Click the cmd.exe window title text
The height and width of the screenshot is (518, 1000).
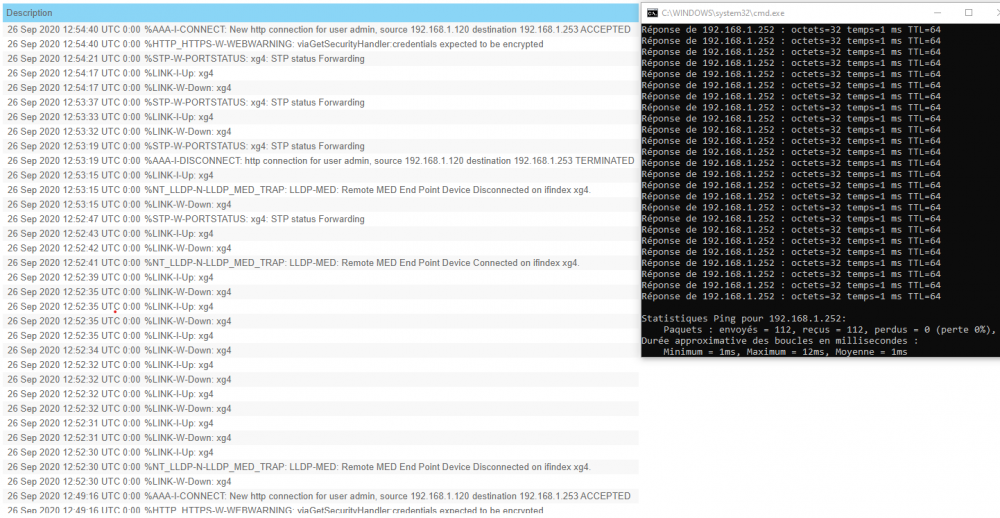(723, 13)
